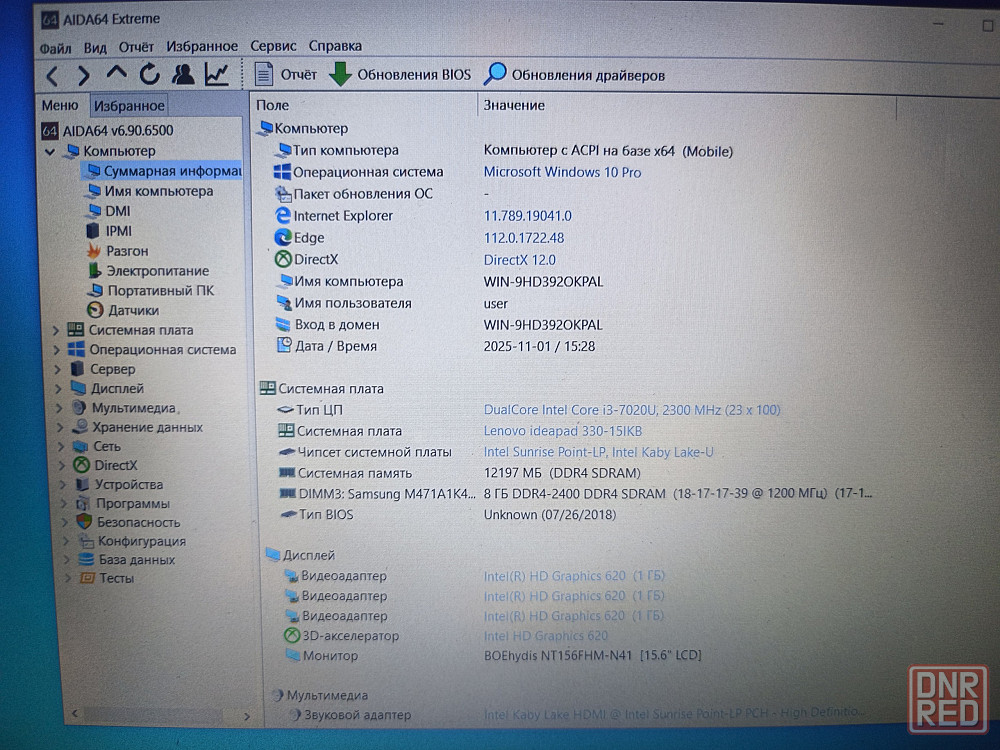Click the Back navigation arrow in toolbar
Viewport: 1000px width, 750px height.
pyautogui.click(x=53, y=75)
